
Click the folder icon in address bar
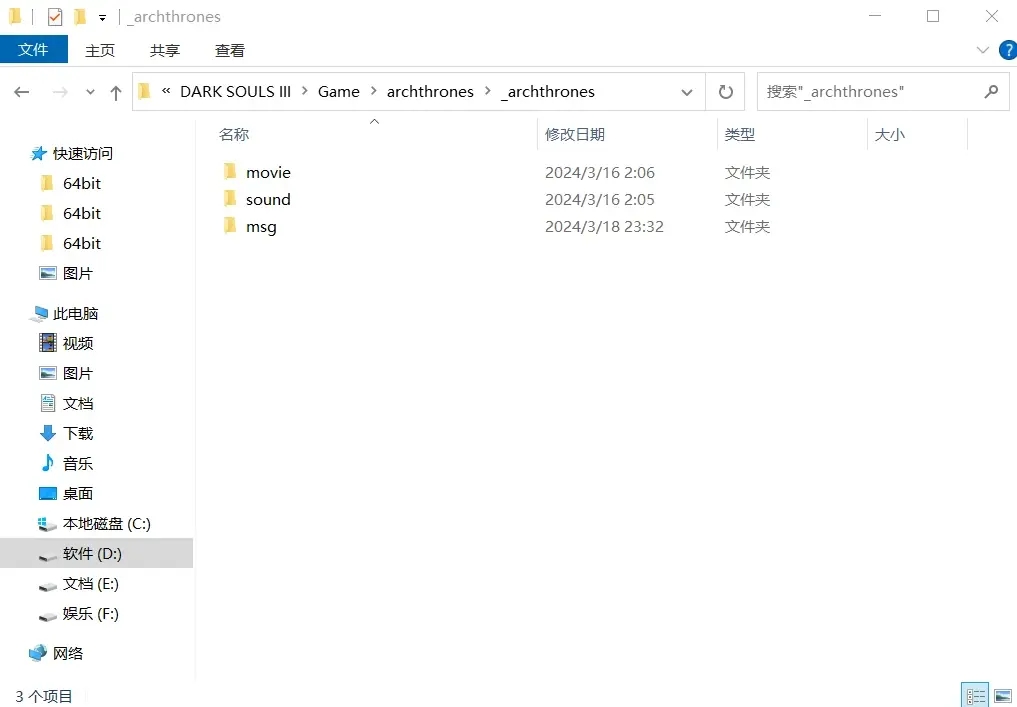point(145,91)
